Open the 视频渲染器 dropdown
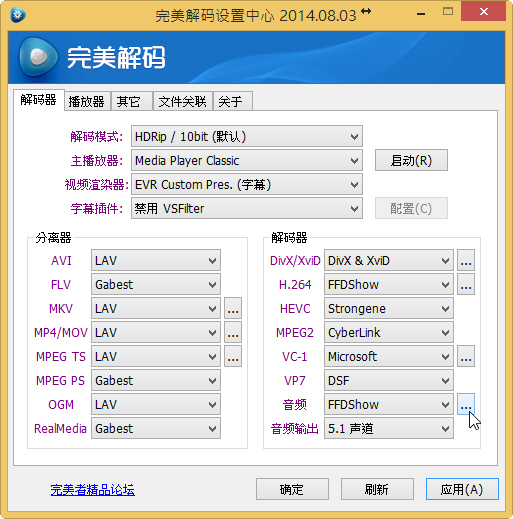 pos(247,185)
